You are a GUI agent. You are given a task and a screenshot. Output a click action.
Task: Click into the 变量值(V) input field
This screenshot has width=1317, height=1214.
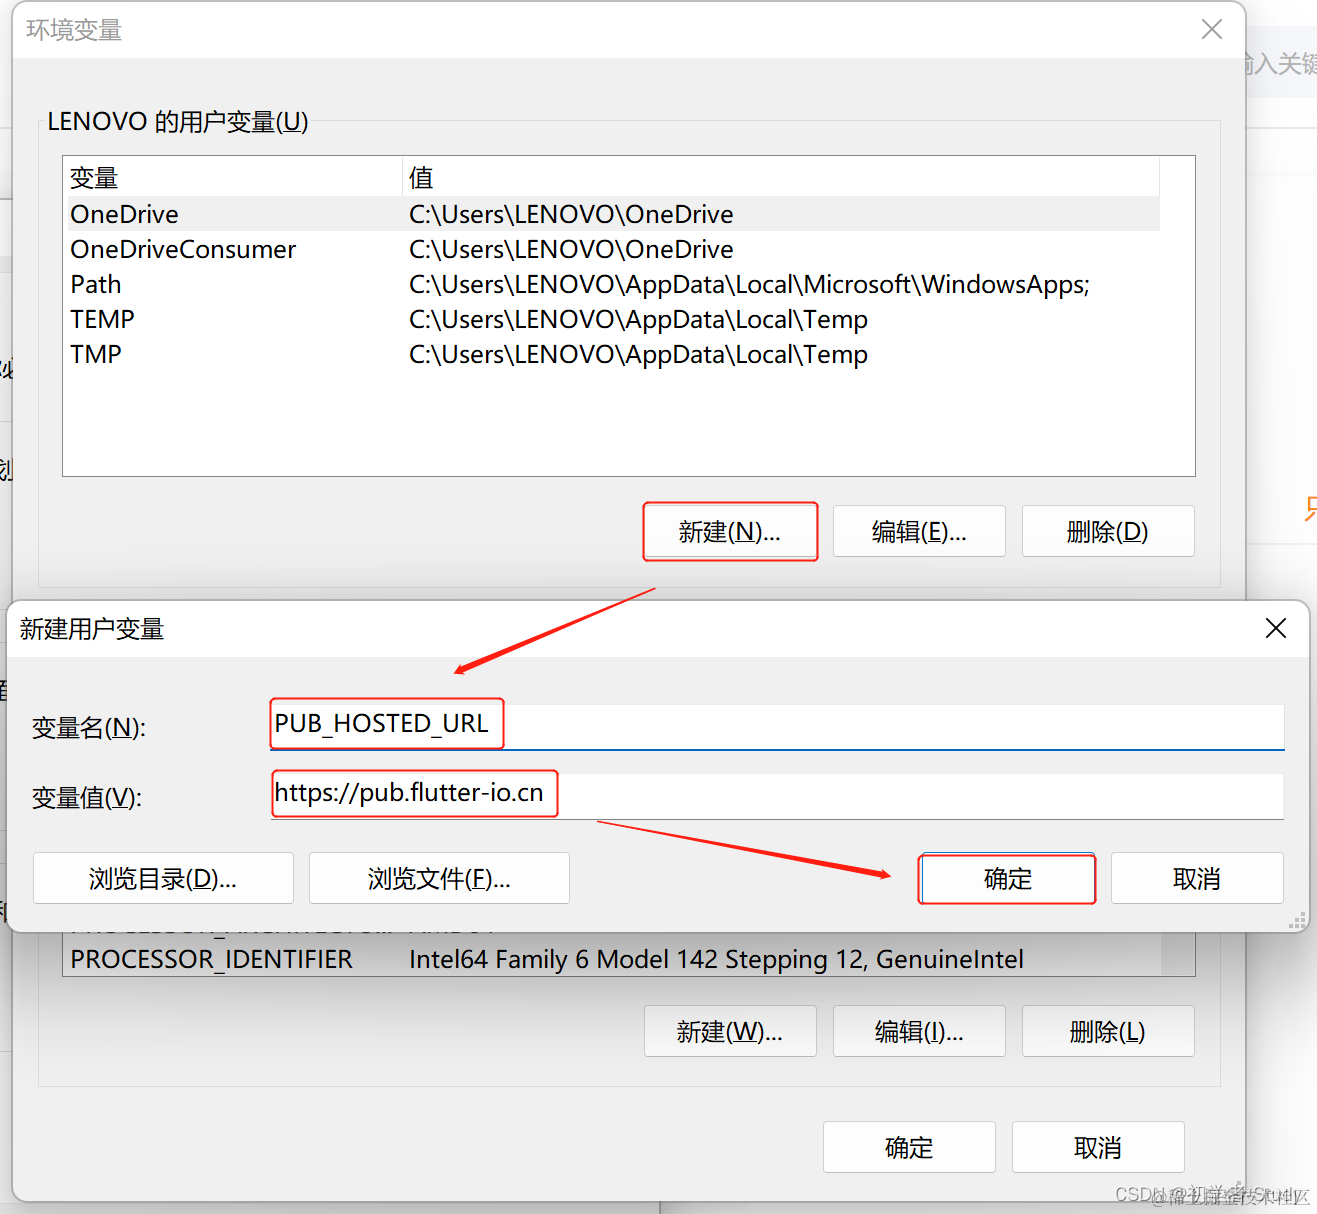(777, 796)
